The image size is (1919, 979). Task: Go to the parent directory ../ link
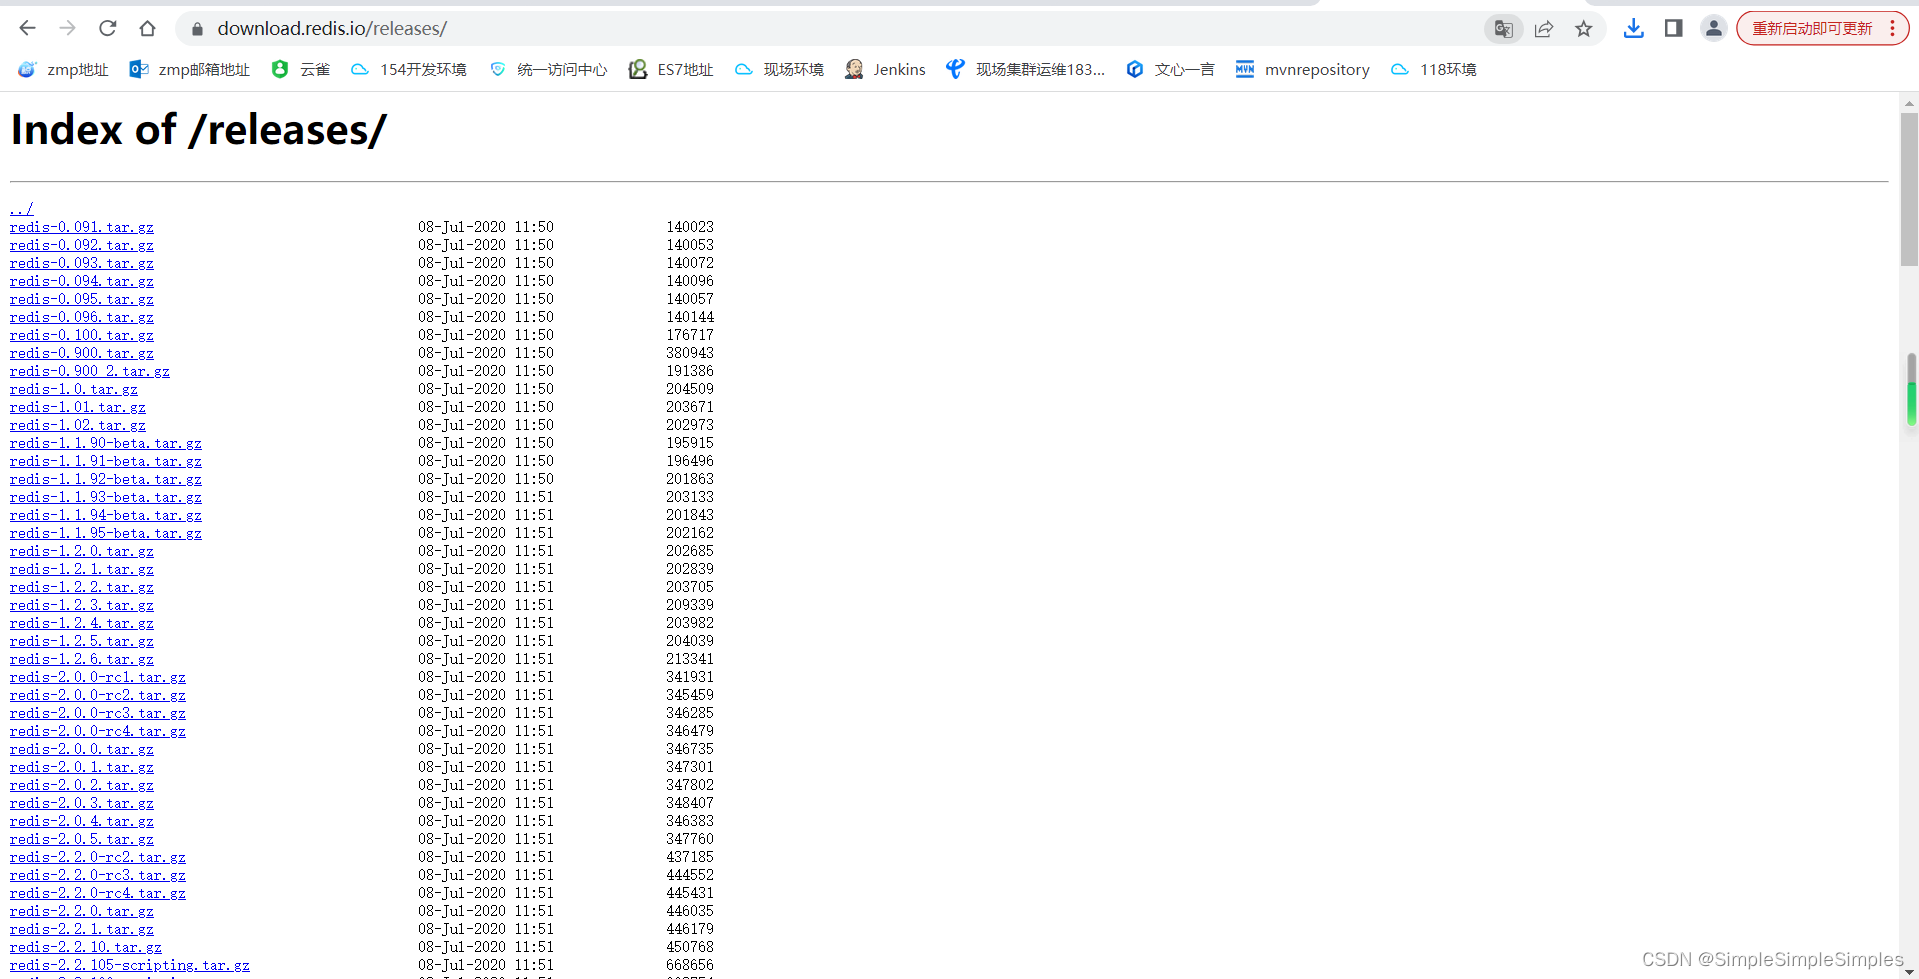(x=22, y=209)
